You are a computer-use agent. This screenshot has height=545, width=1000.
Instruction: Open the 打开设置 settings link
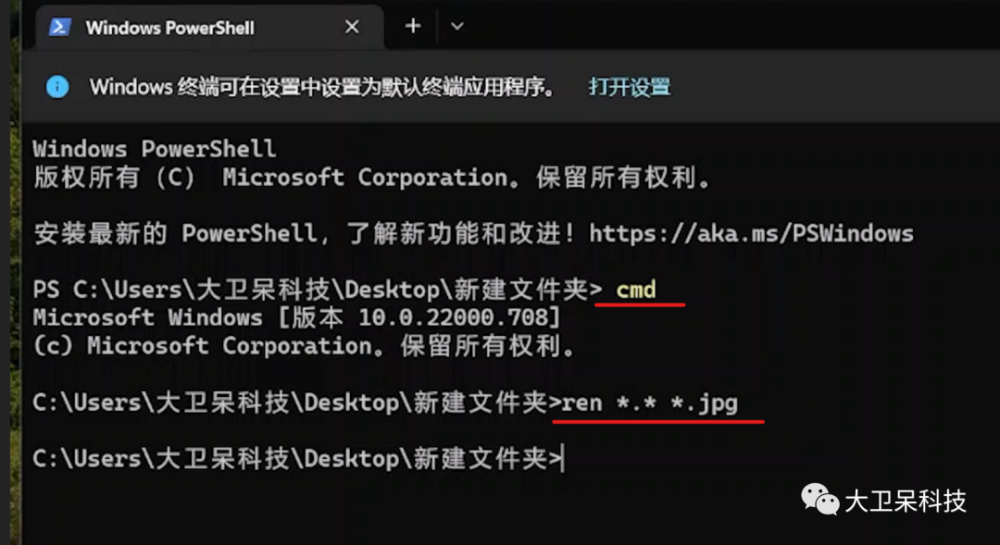[629, 86]
